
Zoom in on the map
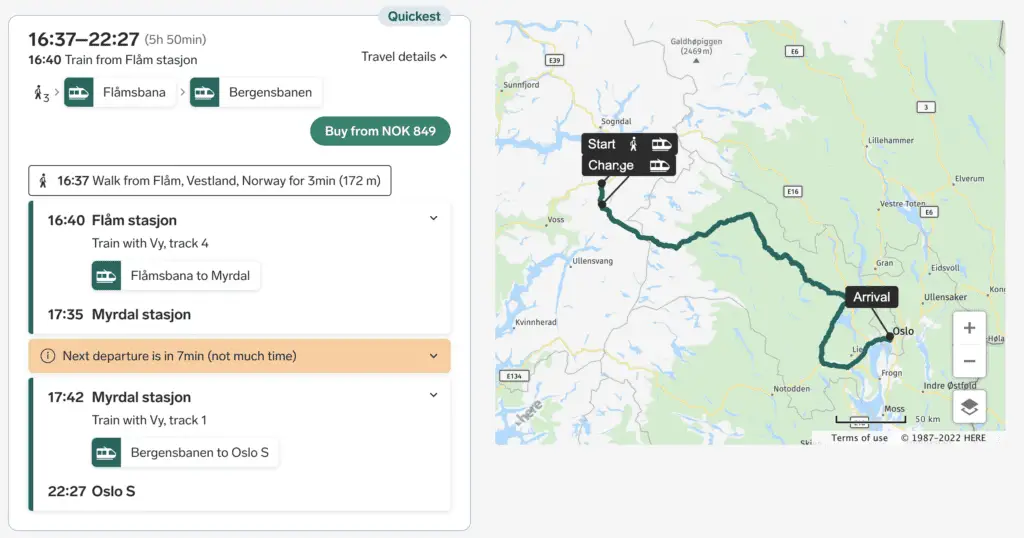[969, 328]
